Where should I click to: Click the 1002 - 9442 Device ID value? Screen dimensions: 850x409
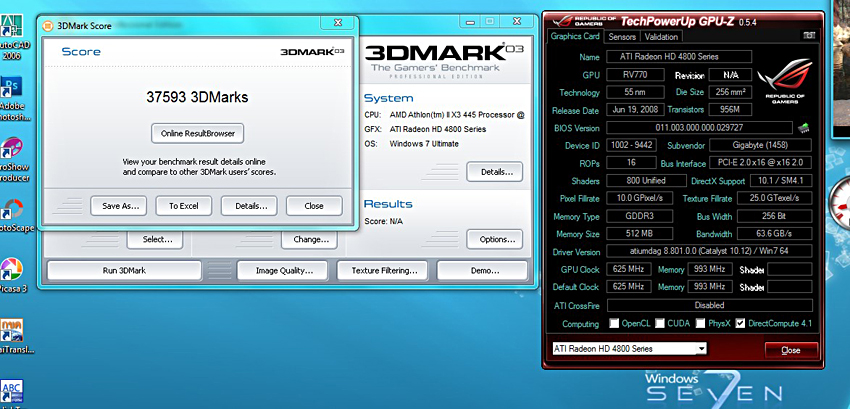click(x=632, y=145)
